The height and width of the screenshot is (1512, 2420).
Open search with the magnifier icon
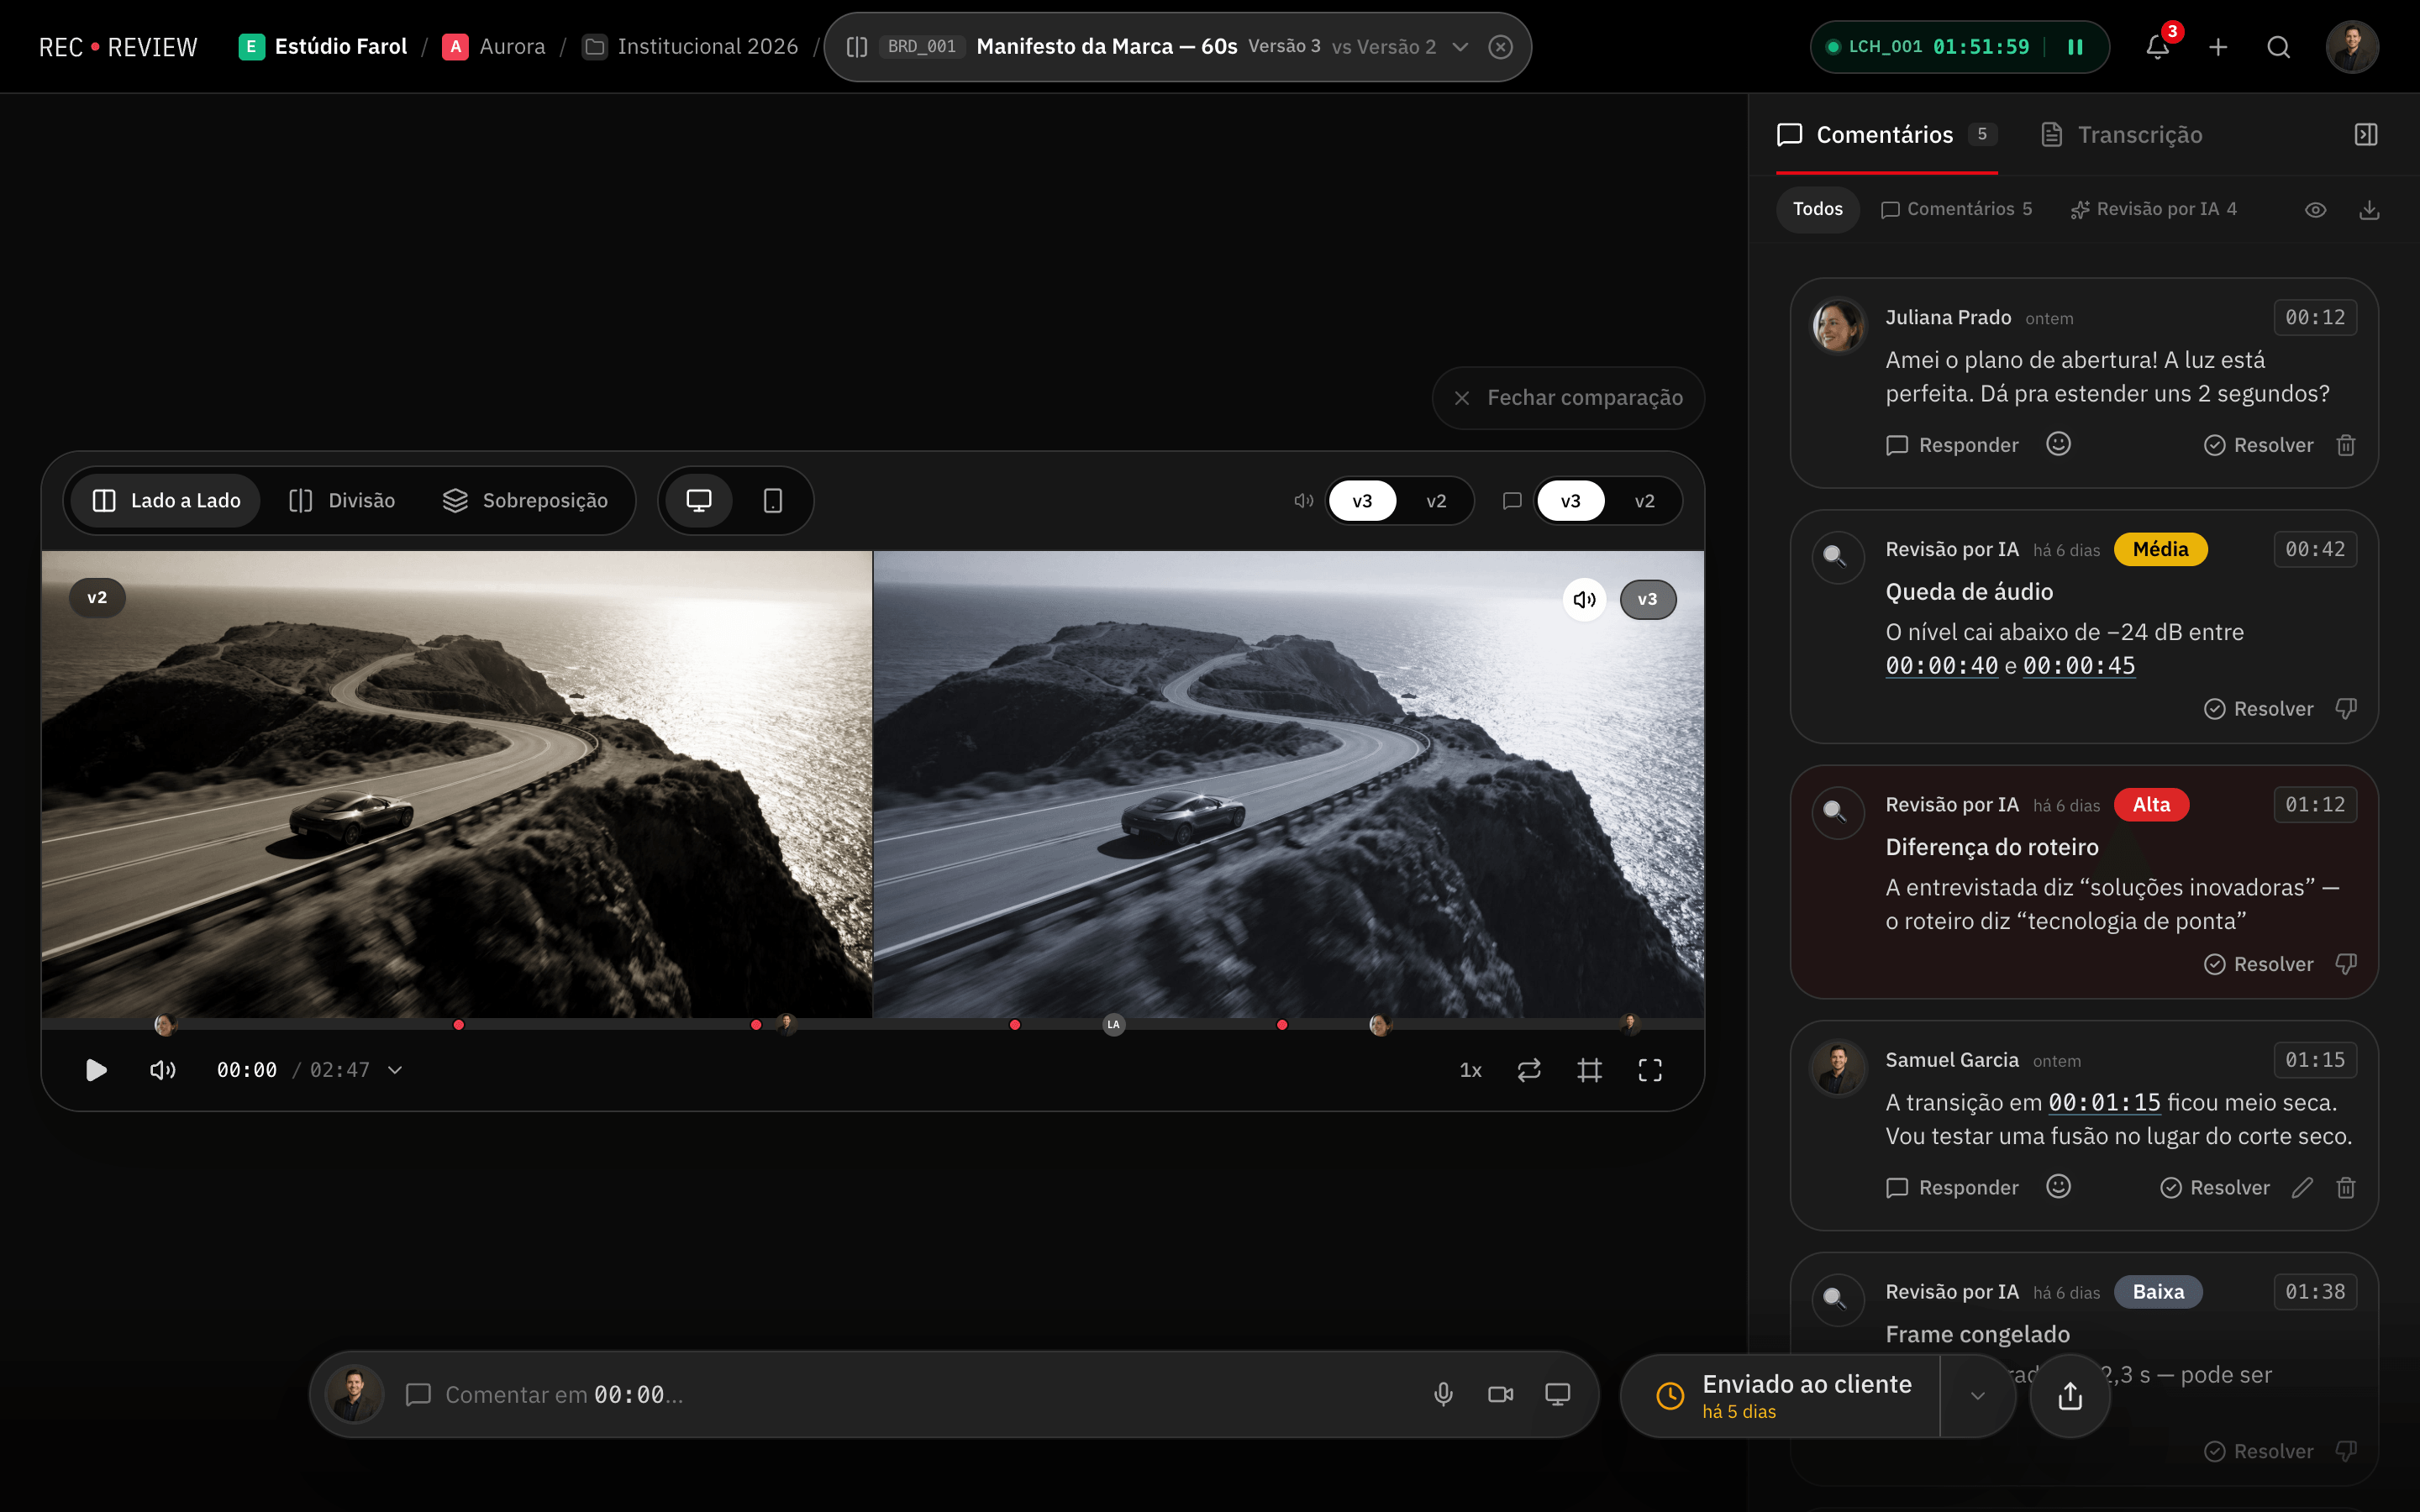pos(2278,47)
